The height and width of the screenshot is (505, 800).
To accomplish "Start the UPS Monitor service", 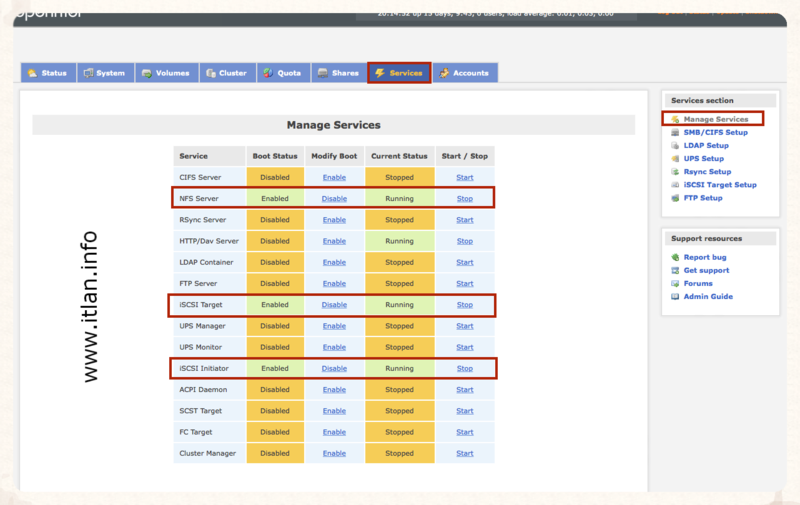I will pos(465,347).
